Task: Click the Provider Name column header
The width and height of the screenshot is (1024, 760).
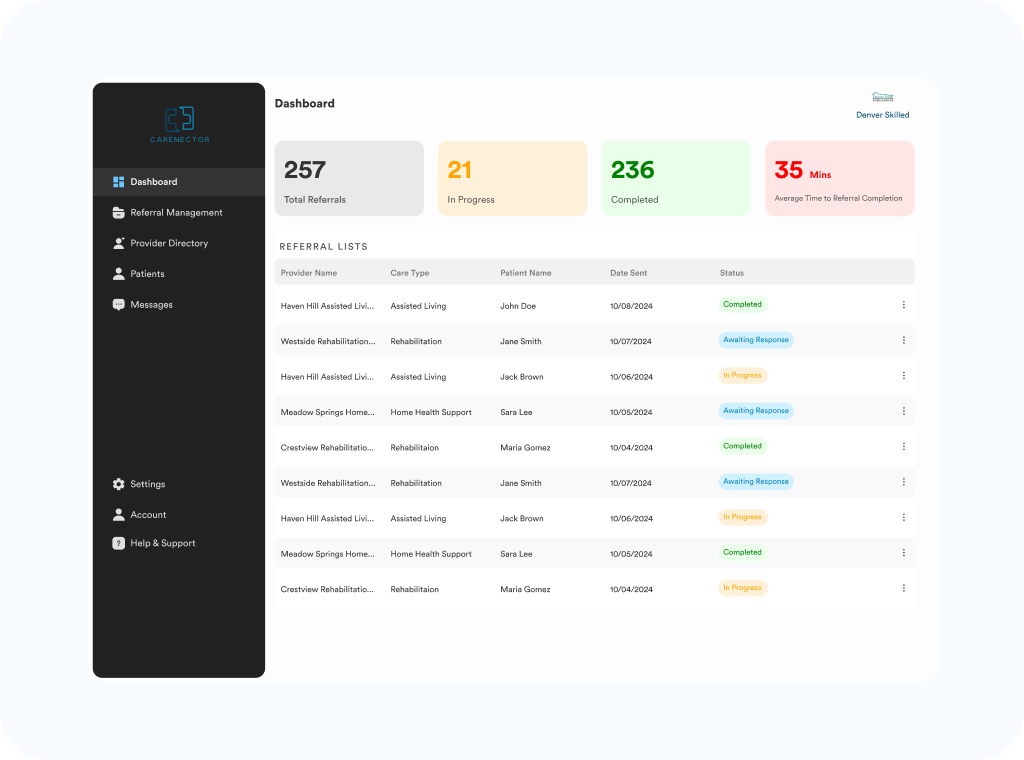Action: [310, 272]
